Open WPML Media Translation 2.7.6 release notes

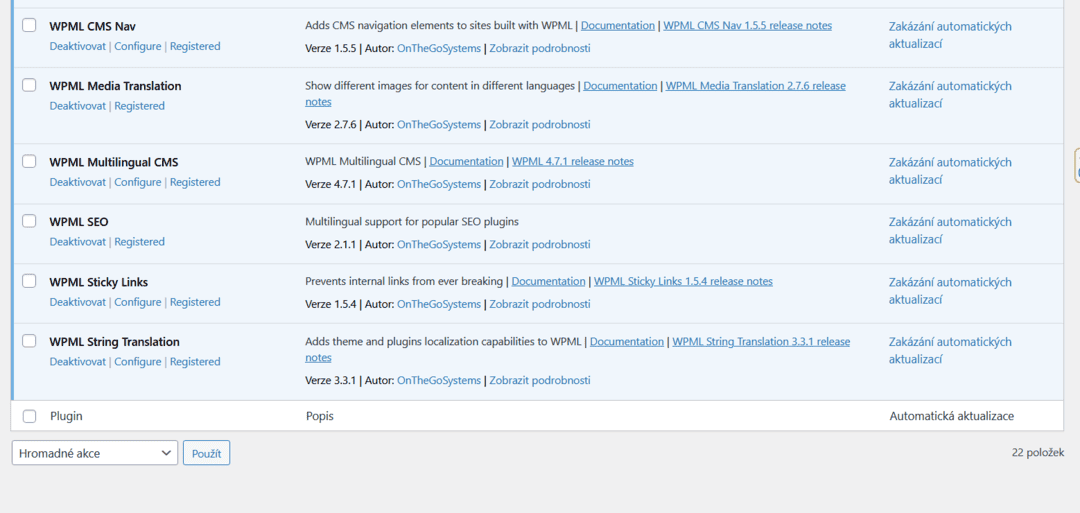point(756,86)
